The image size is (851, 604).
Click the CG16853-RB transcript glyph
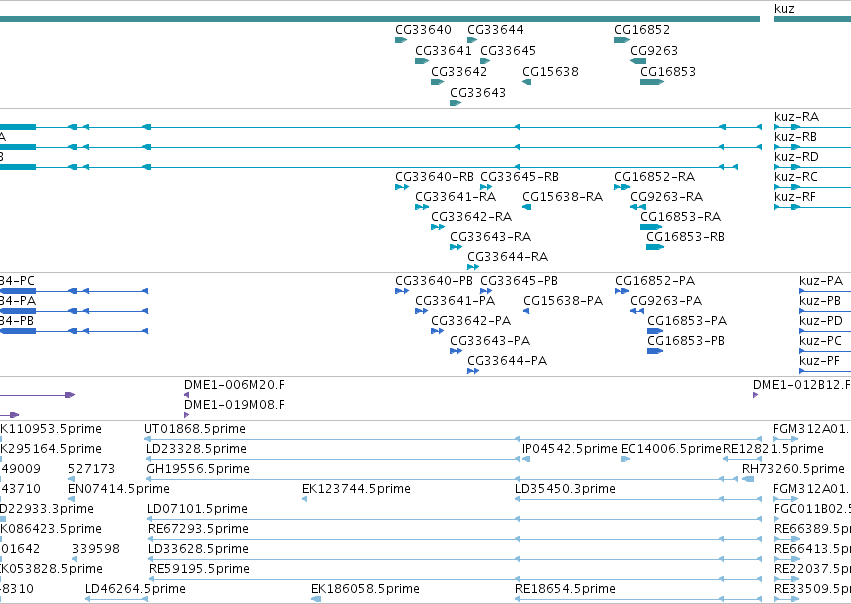(655, 247)
